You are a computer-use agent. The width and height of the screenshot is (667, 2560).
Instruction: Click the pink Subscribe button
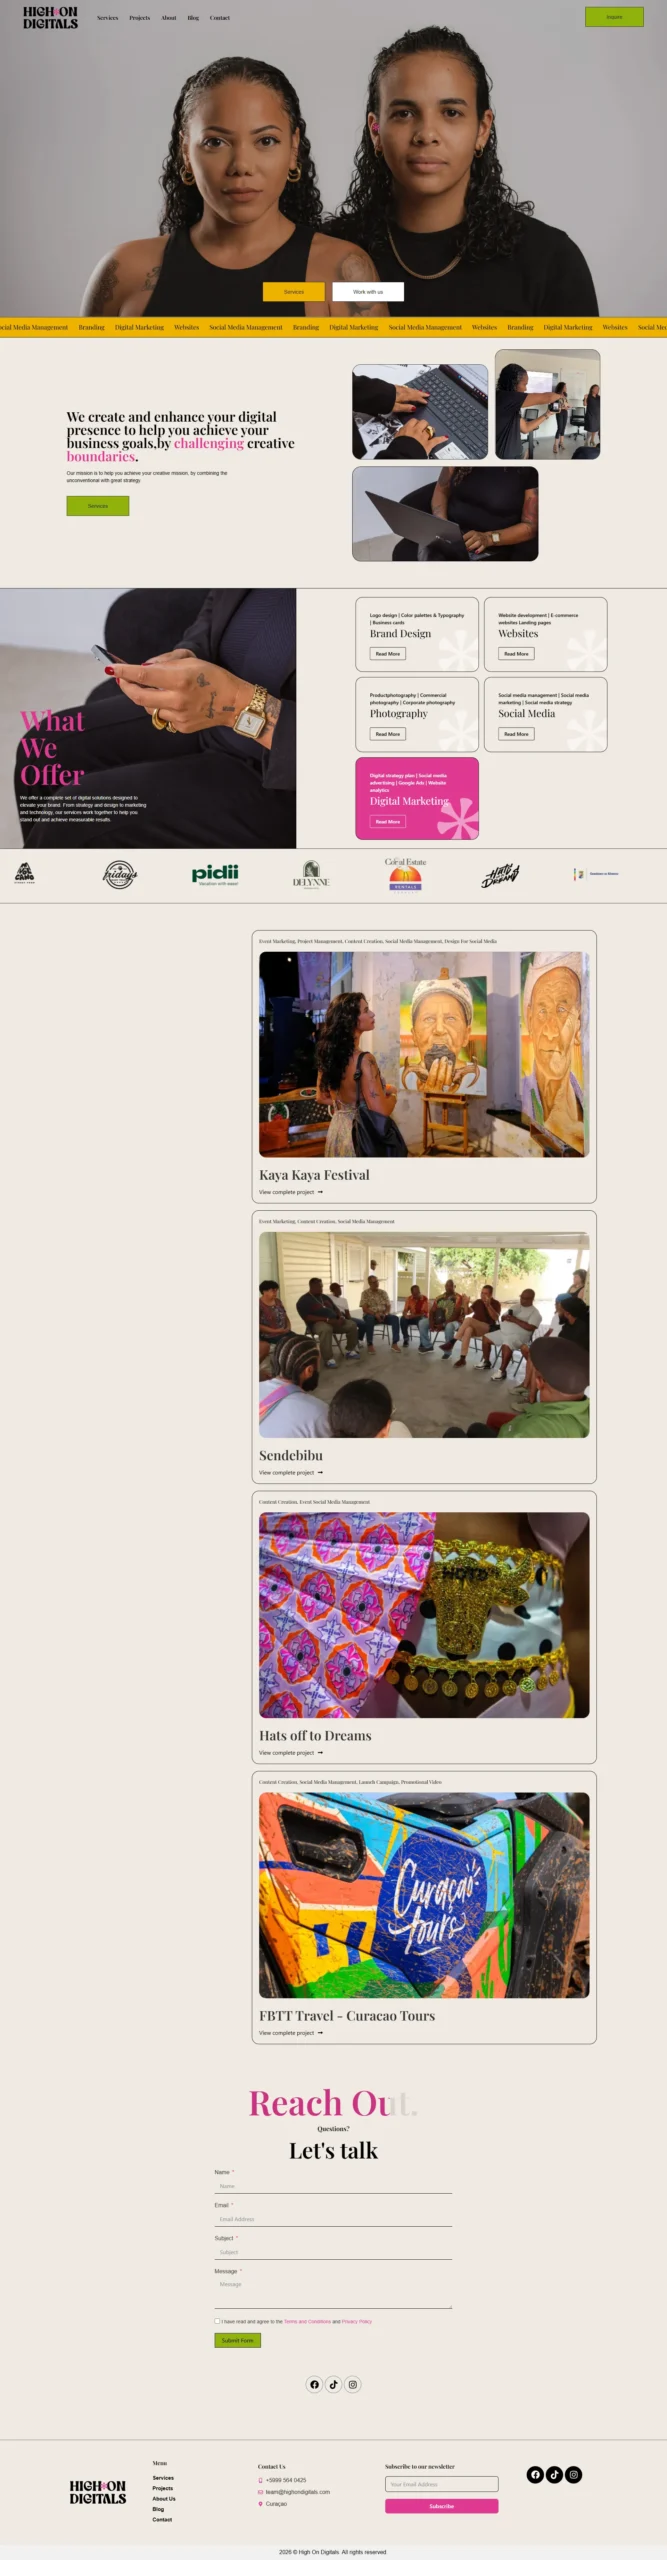tap(441, 2506)
